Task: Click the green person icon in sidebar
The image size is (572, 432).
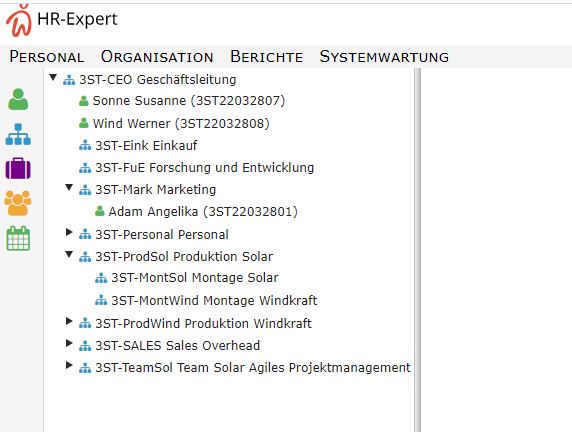Action: (x=18, y=99)
